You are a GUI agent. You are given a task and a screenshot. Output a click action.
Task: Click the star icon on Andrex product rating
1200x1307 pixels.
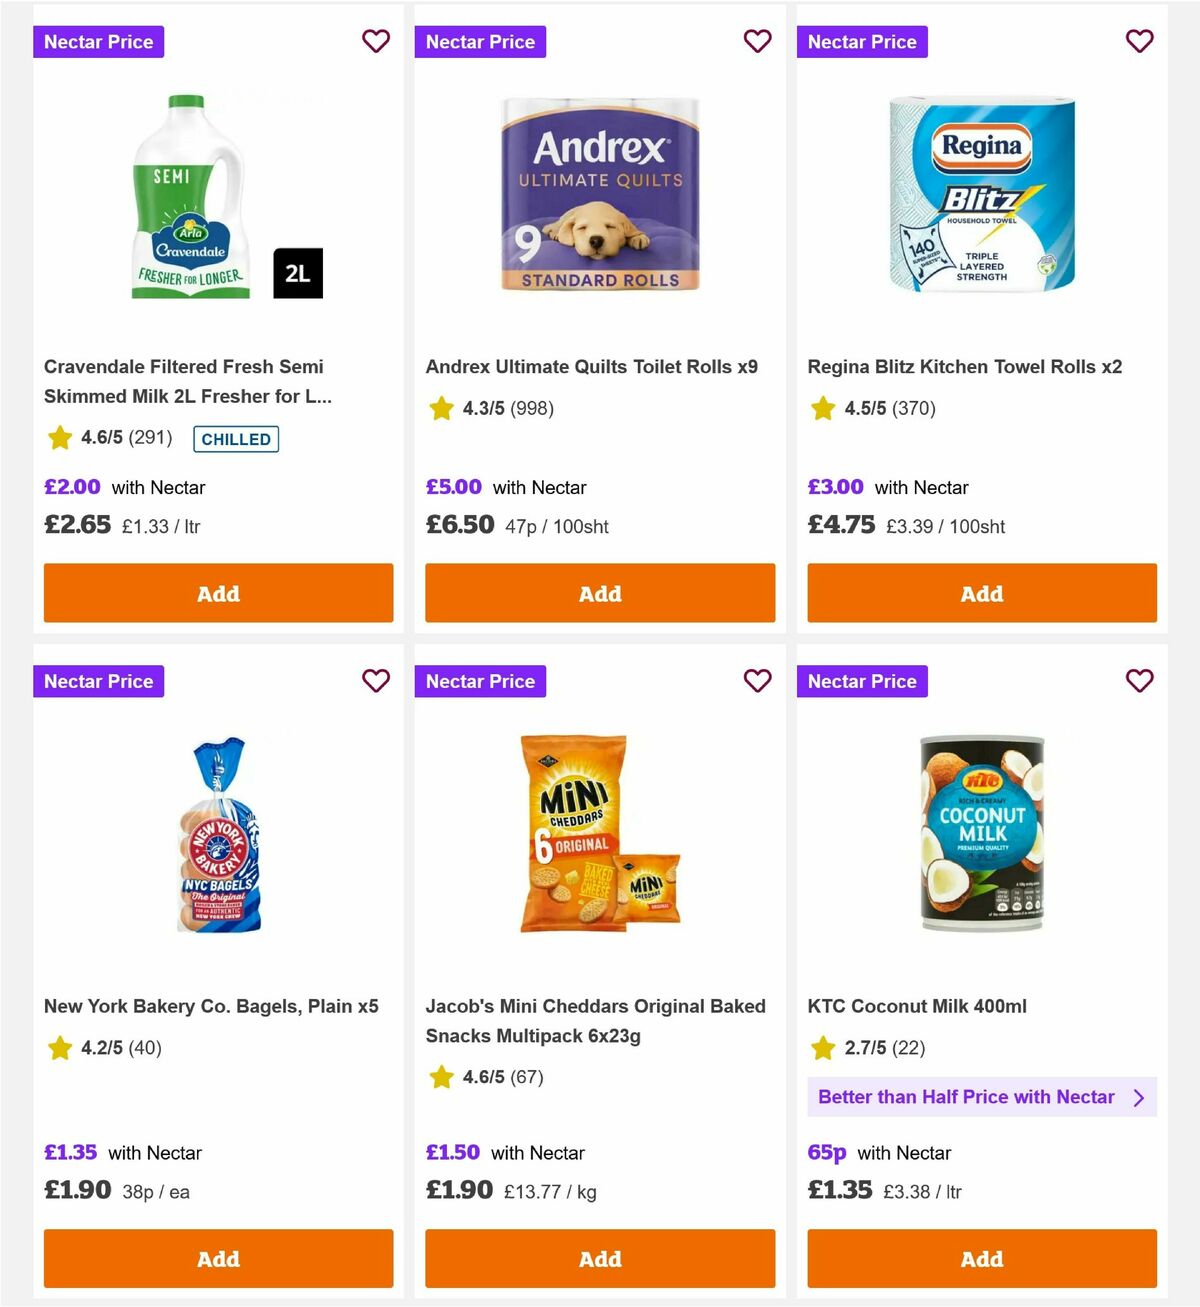pyautogui.click(x=441, y=408)
